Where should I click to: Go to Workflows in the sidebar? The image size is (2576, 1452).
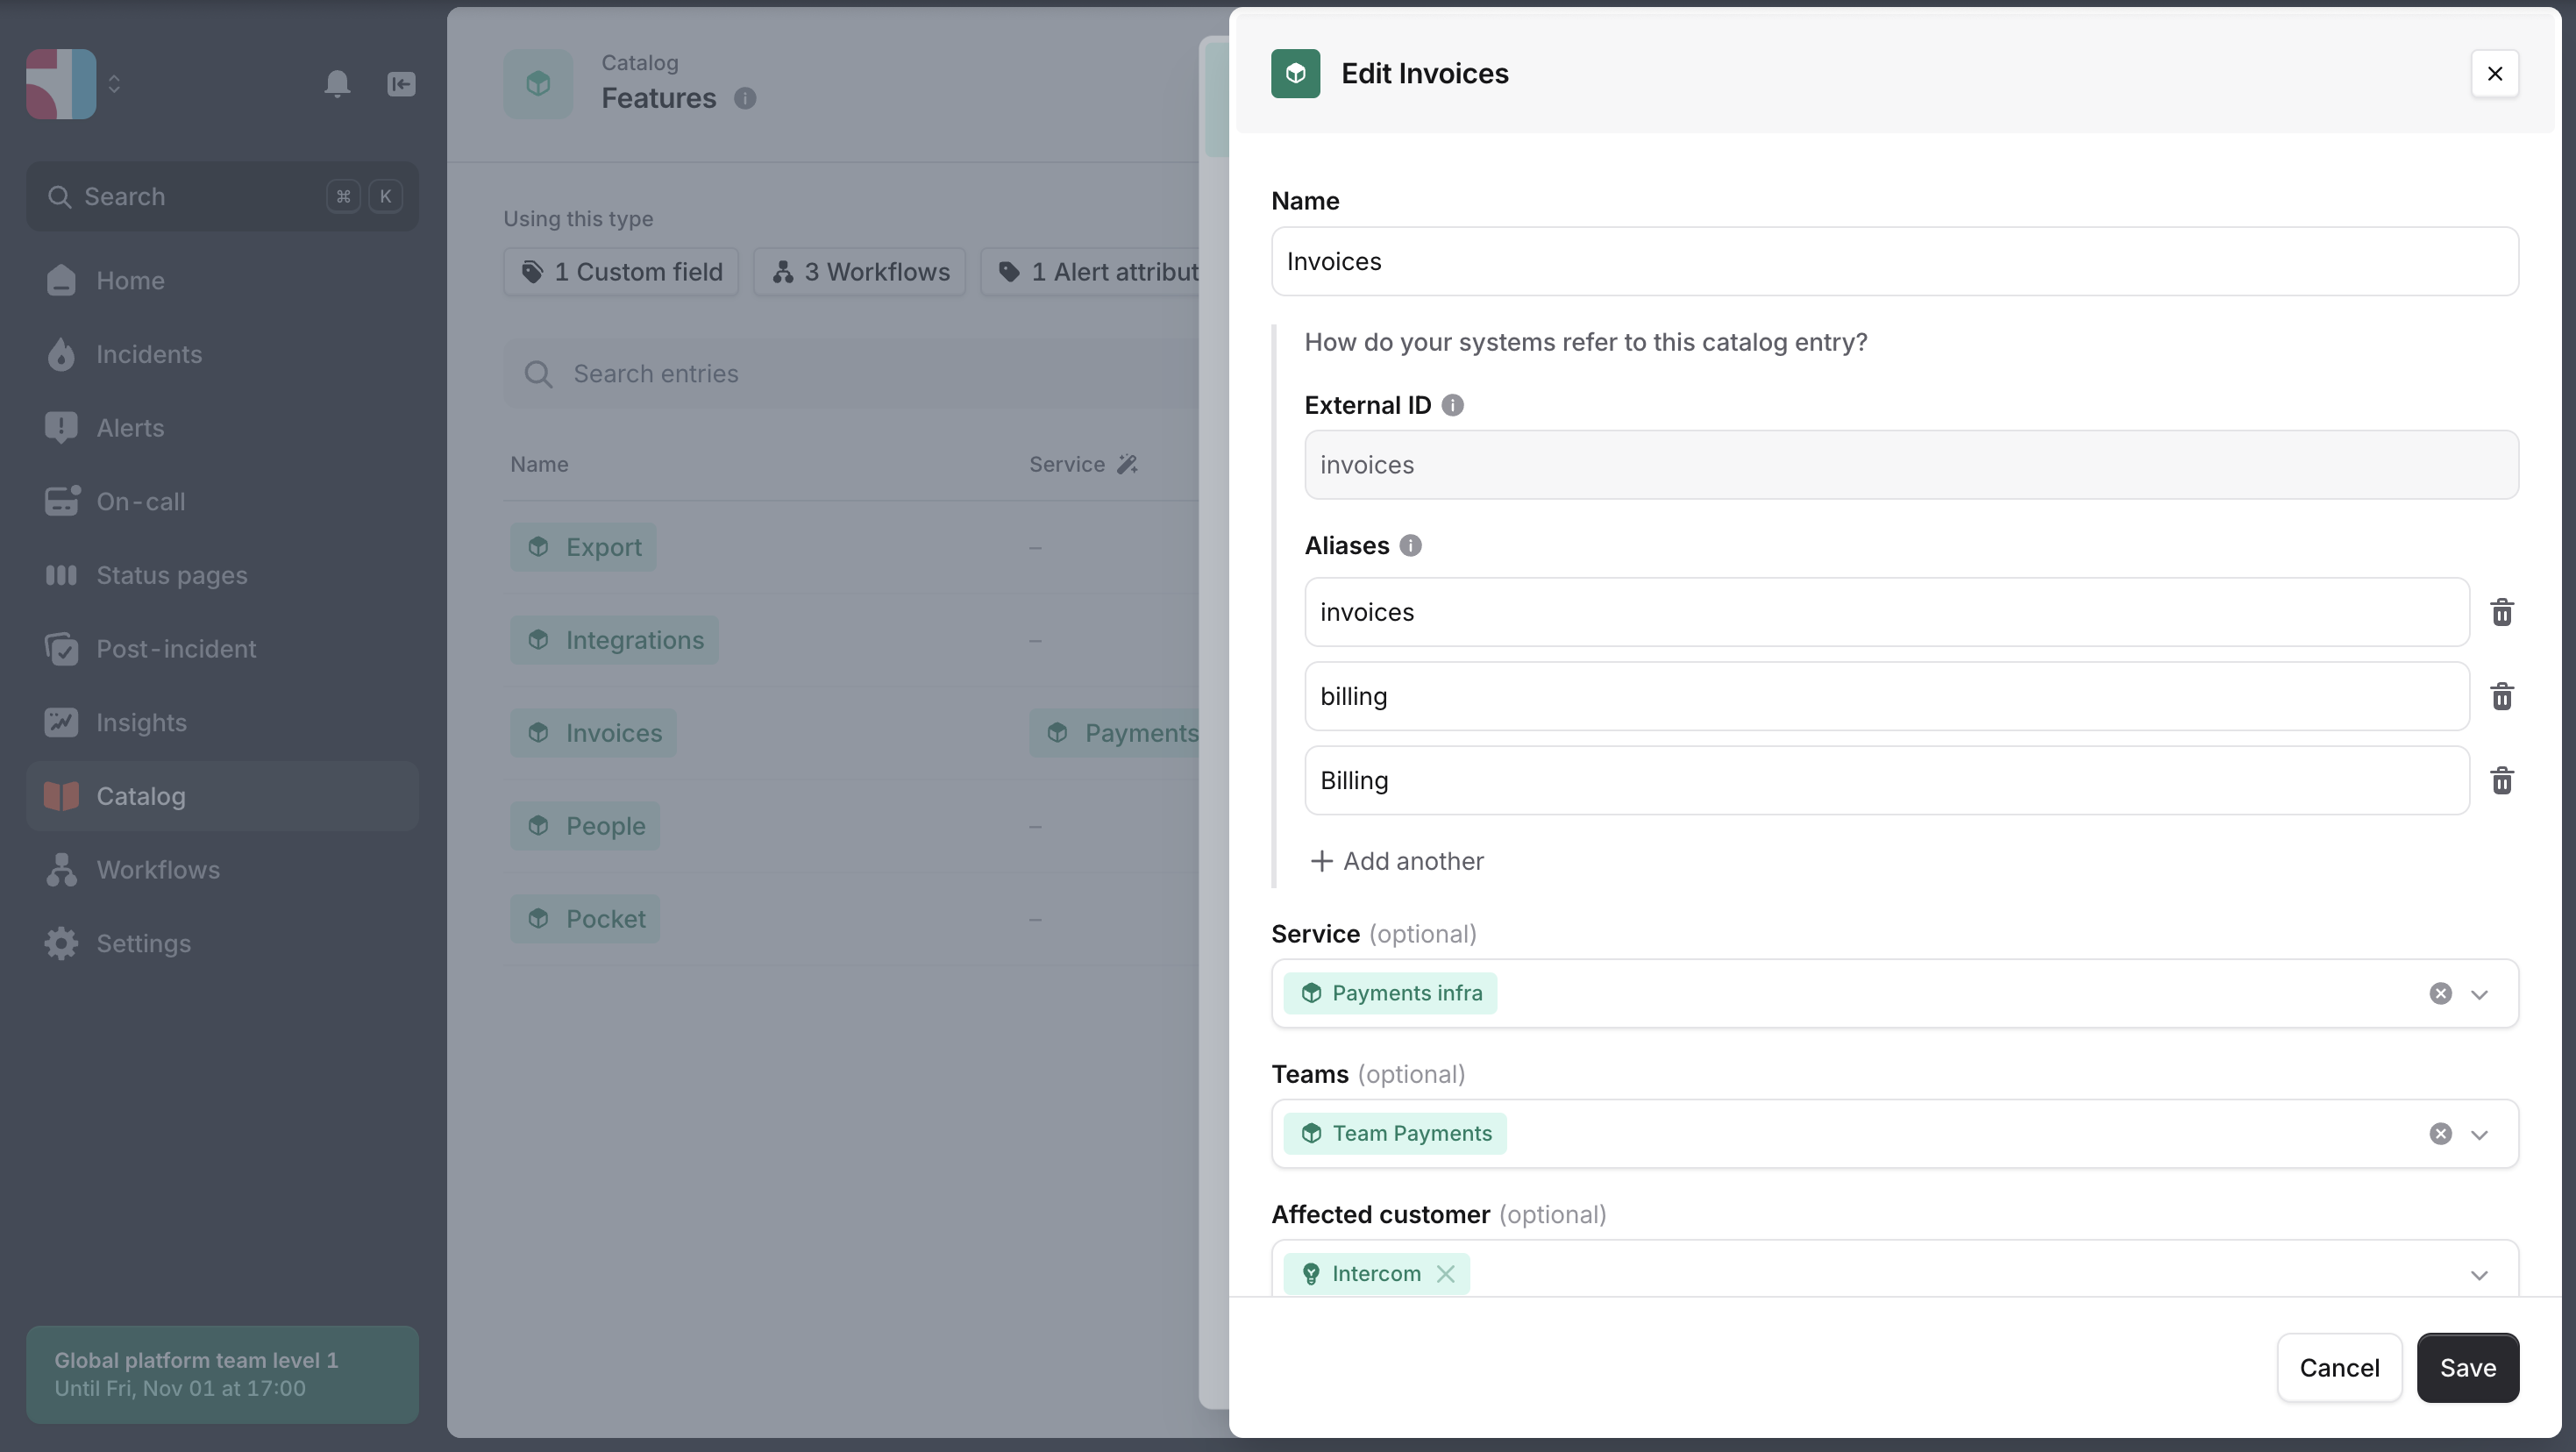click(158, 869)
